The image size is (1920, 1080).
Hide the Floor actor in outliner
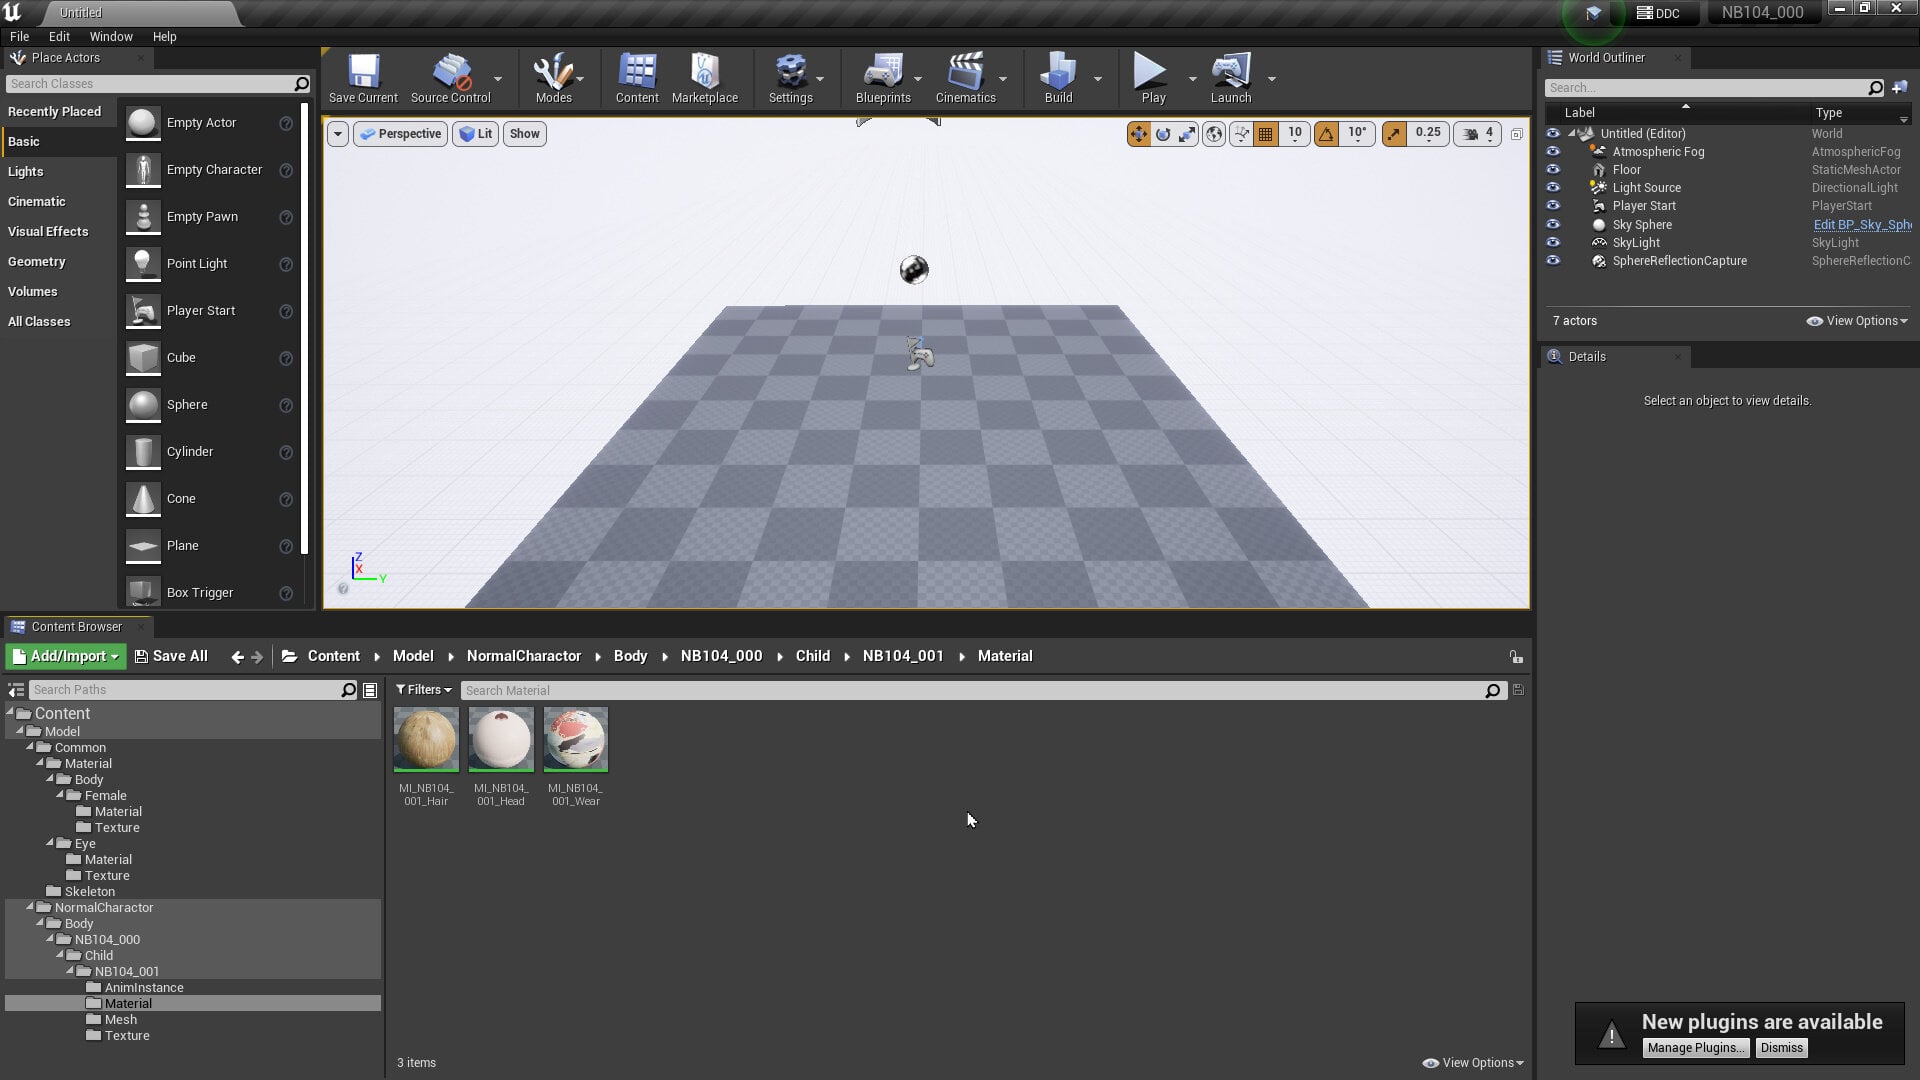[x=1553, y=170]
